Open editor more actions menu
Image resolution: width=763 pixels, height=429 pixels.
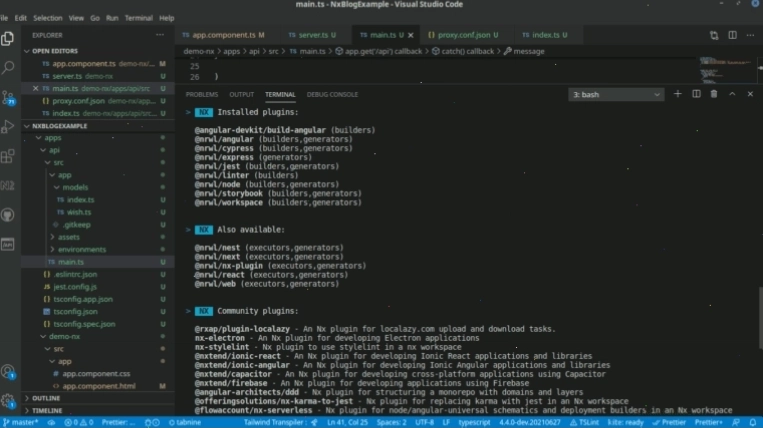750,35
